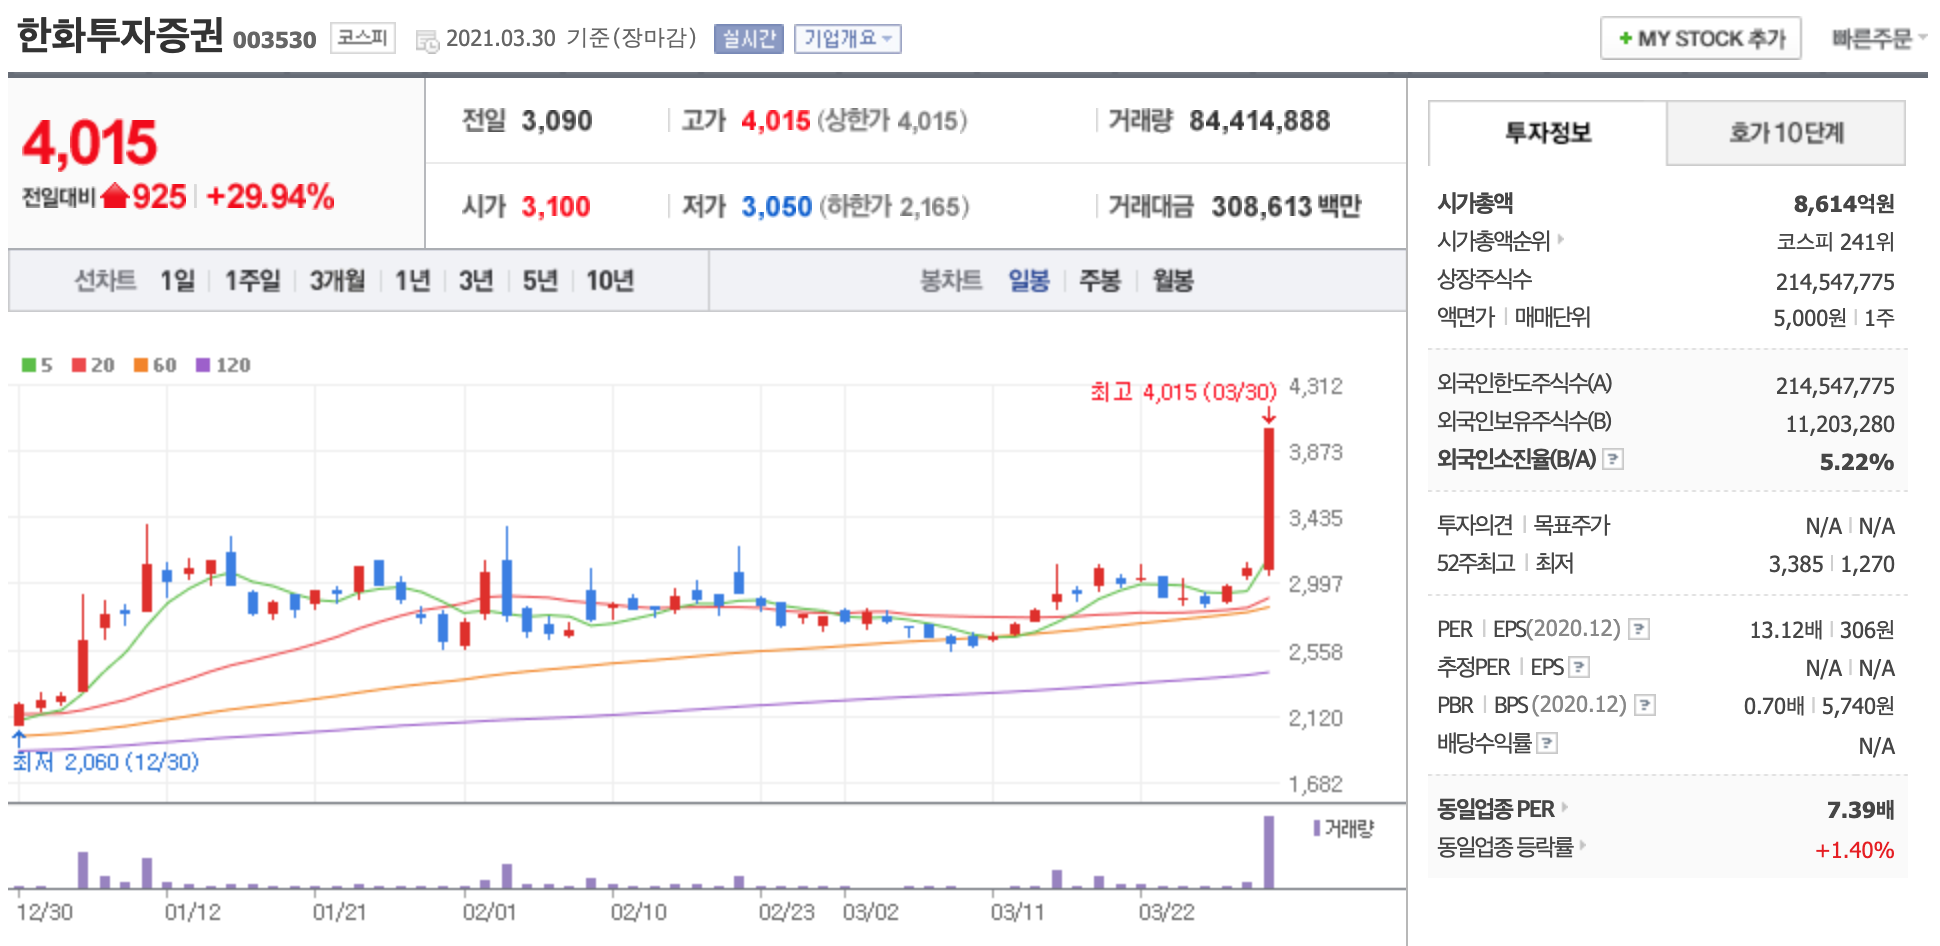
Task: Click the 최고 4,015 (03/30) chart label
Action: [x=1183, y=392]
